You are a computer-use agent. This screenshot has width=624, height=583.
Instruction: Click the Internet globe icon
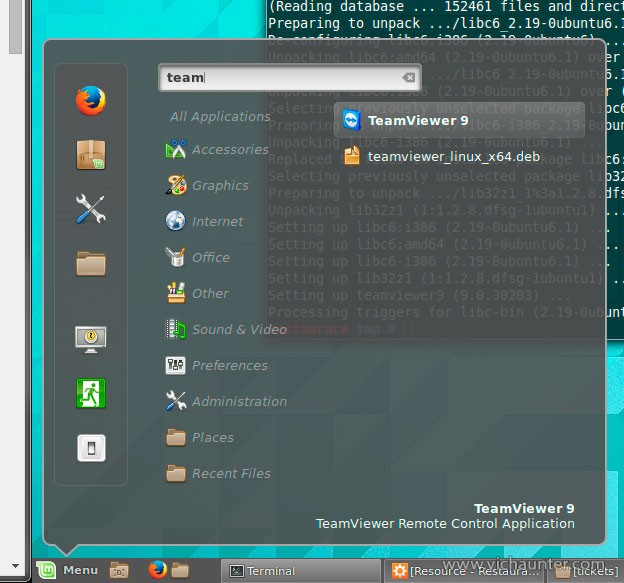click(x=176, y=221)
